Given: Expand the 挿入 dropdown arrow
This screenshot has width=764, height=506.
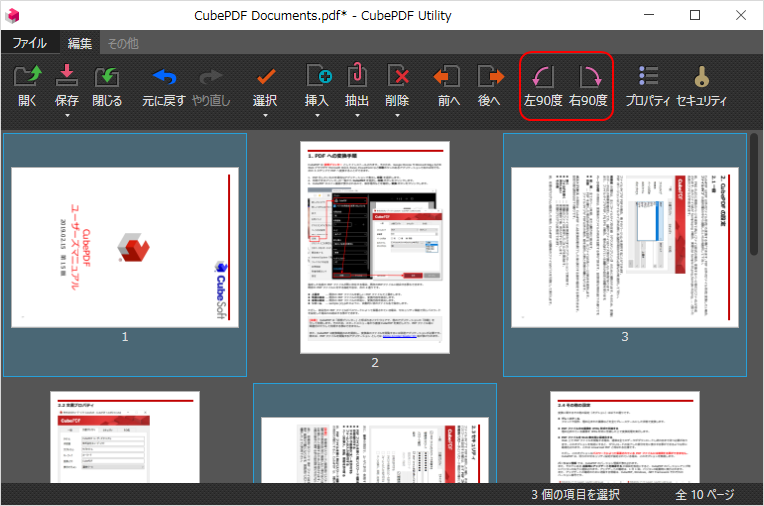Looking at the screenshot, I should pyautogui.click(x=317, y=116).
